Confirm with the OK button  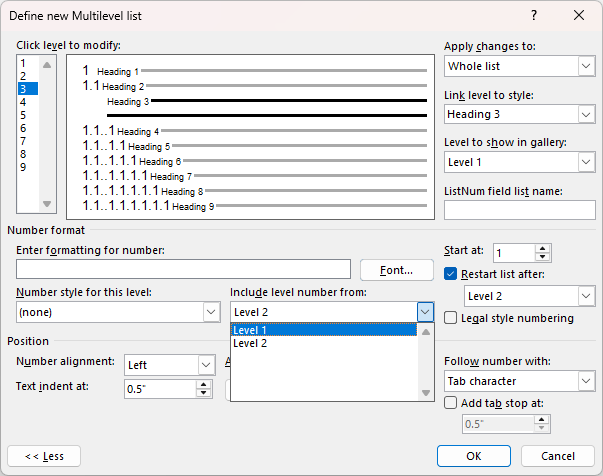[x=474, y=456]
